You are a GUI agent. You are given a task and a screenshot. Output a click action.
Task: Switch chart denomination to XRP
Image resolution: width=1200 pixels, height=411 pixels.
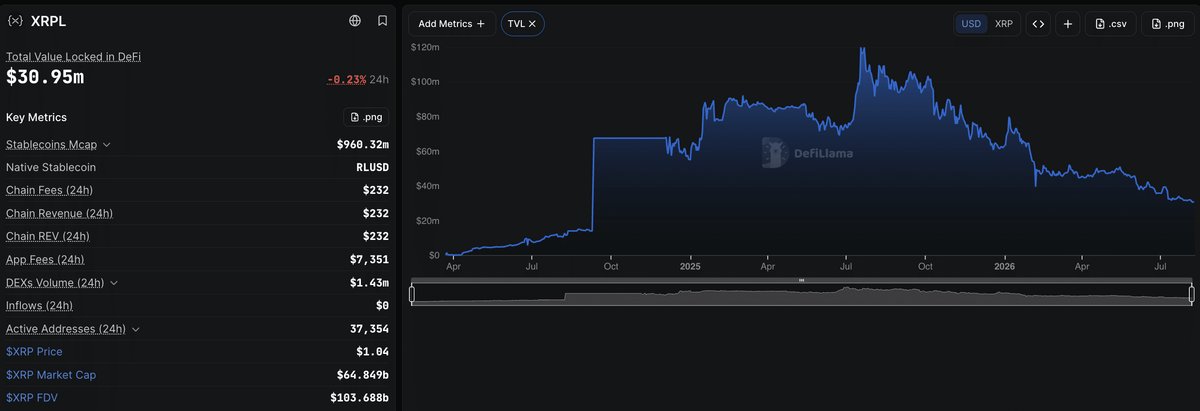point(1004,23)
